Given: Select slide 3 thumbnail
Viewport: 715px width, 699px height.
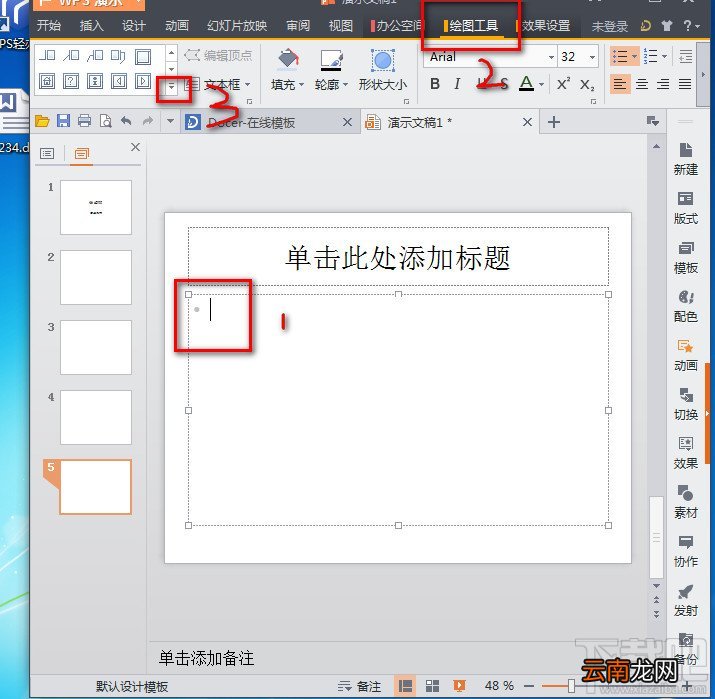Looking at the screenshot, I should (96, 347).
